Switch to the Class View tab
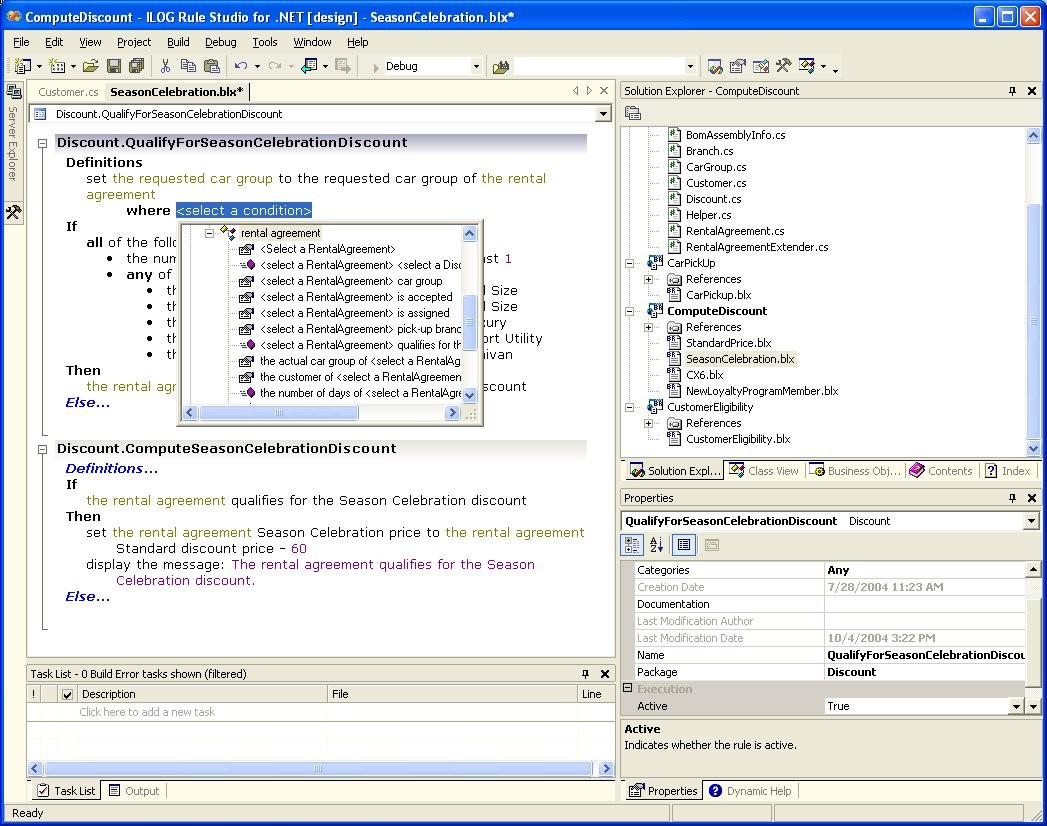The height and width of the screenshot is (826, 1047). click(765, 471)
